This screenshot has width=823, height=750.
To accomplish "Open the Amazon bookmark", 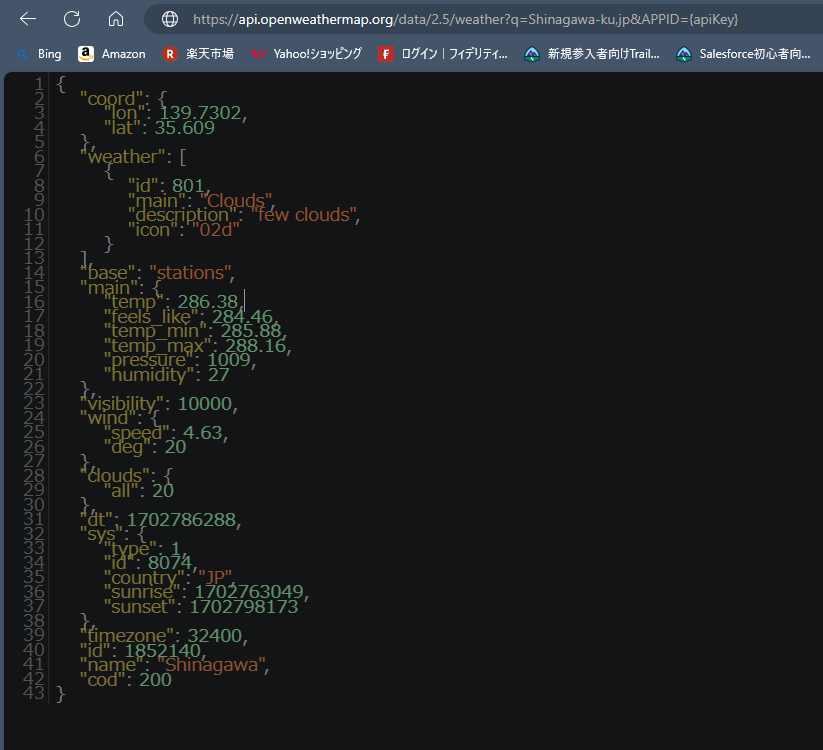I will (x=112, y=54).
